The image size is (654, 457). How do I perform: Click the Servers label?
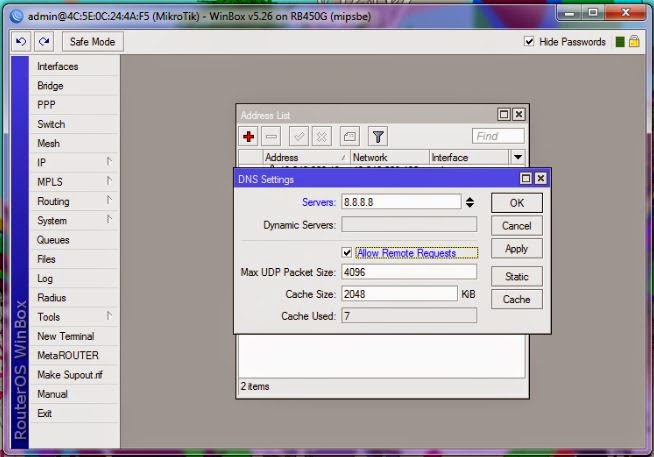(319, 202)
